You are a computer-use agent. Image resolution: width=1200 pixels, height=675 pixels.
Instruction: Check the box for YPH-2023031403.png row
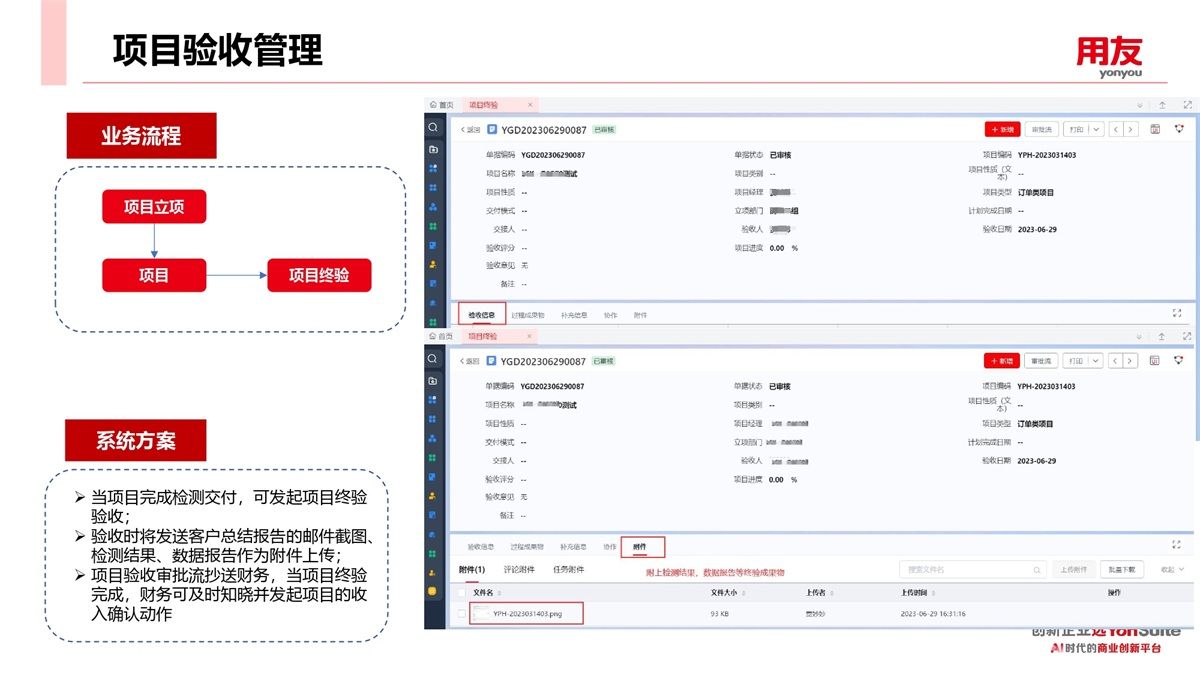click(x=461, y=614)
